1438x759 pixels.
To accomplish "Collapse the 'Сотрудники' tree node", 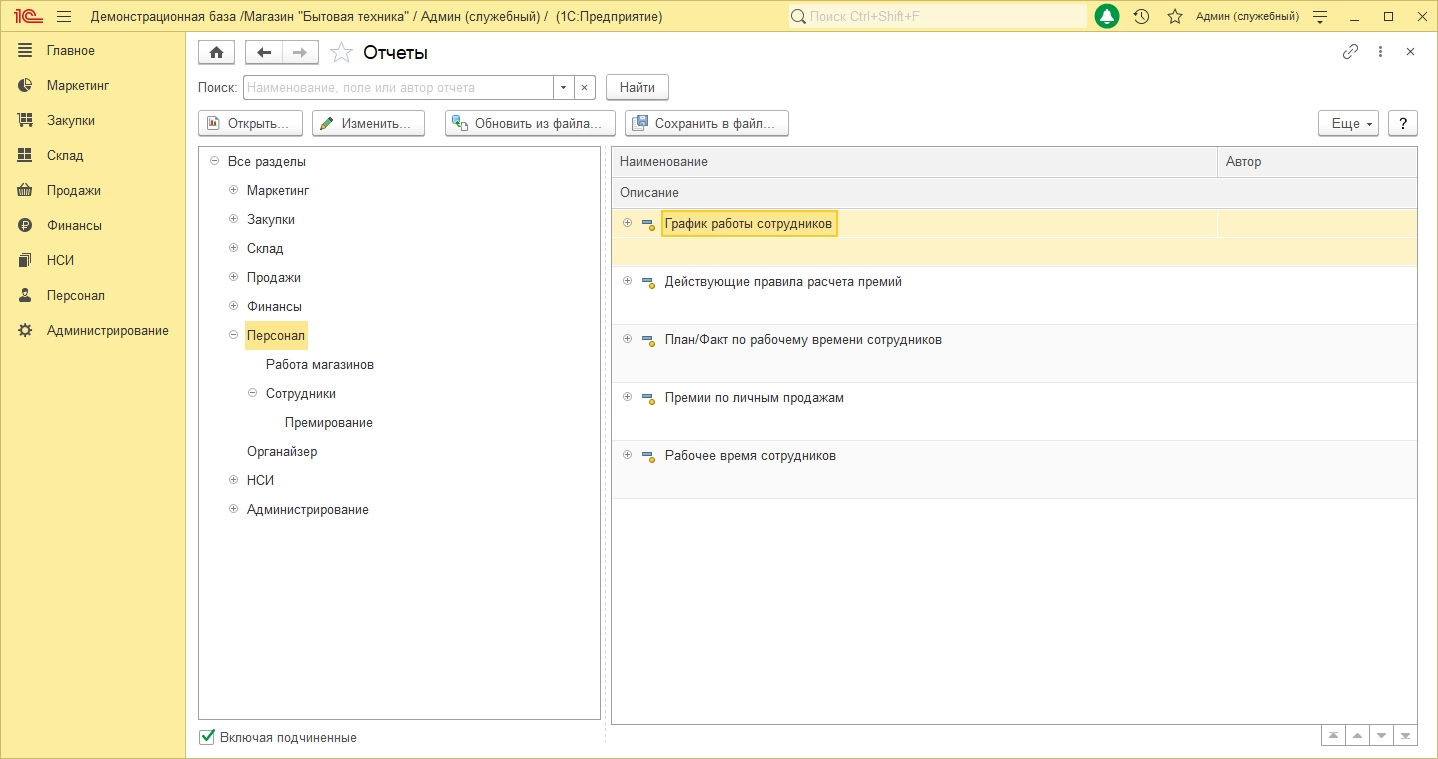I will tap(253, 394).
